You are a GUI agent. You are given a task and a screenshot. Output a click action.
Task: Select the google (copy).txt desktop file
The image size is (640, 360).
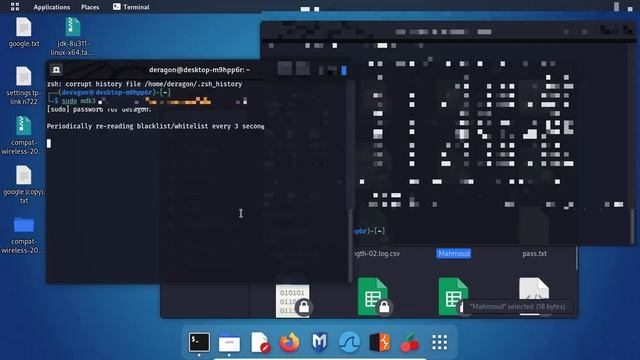[x=24, y=184]
